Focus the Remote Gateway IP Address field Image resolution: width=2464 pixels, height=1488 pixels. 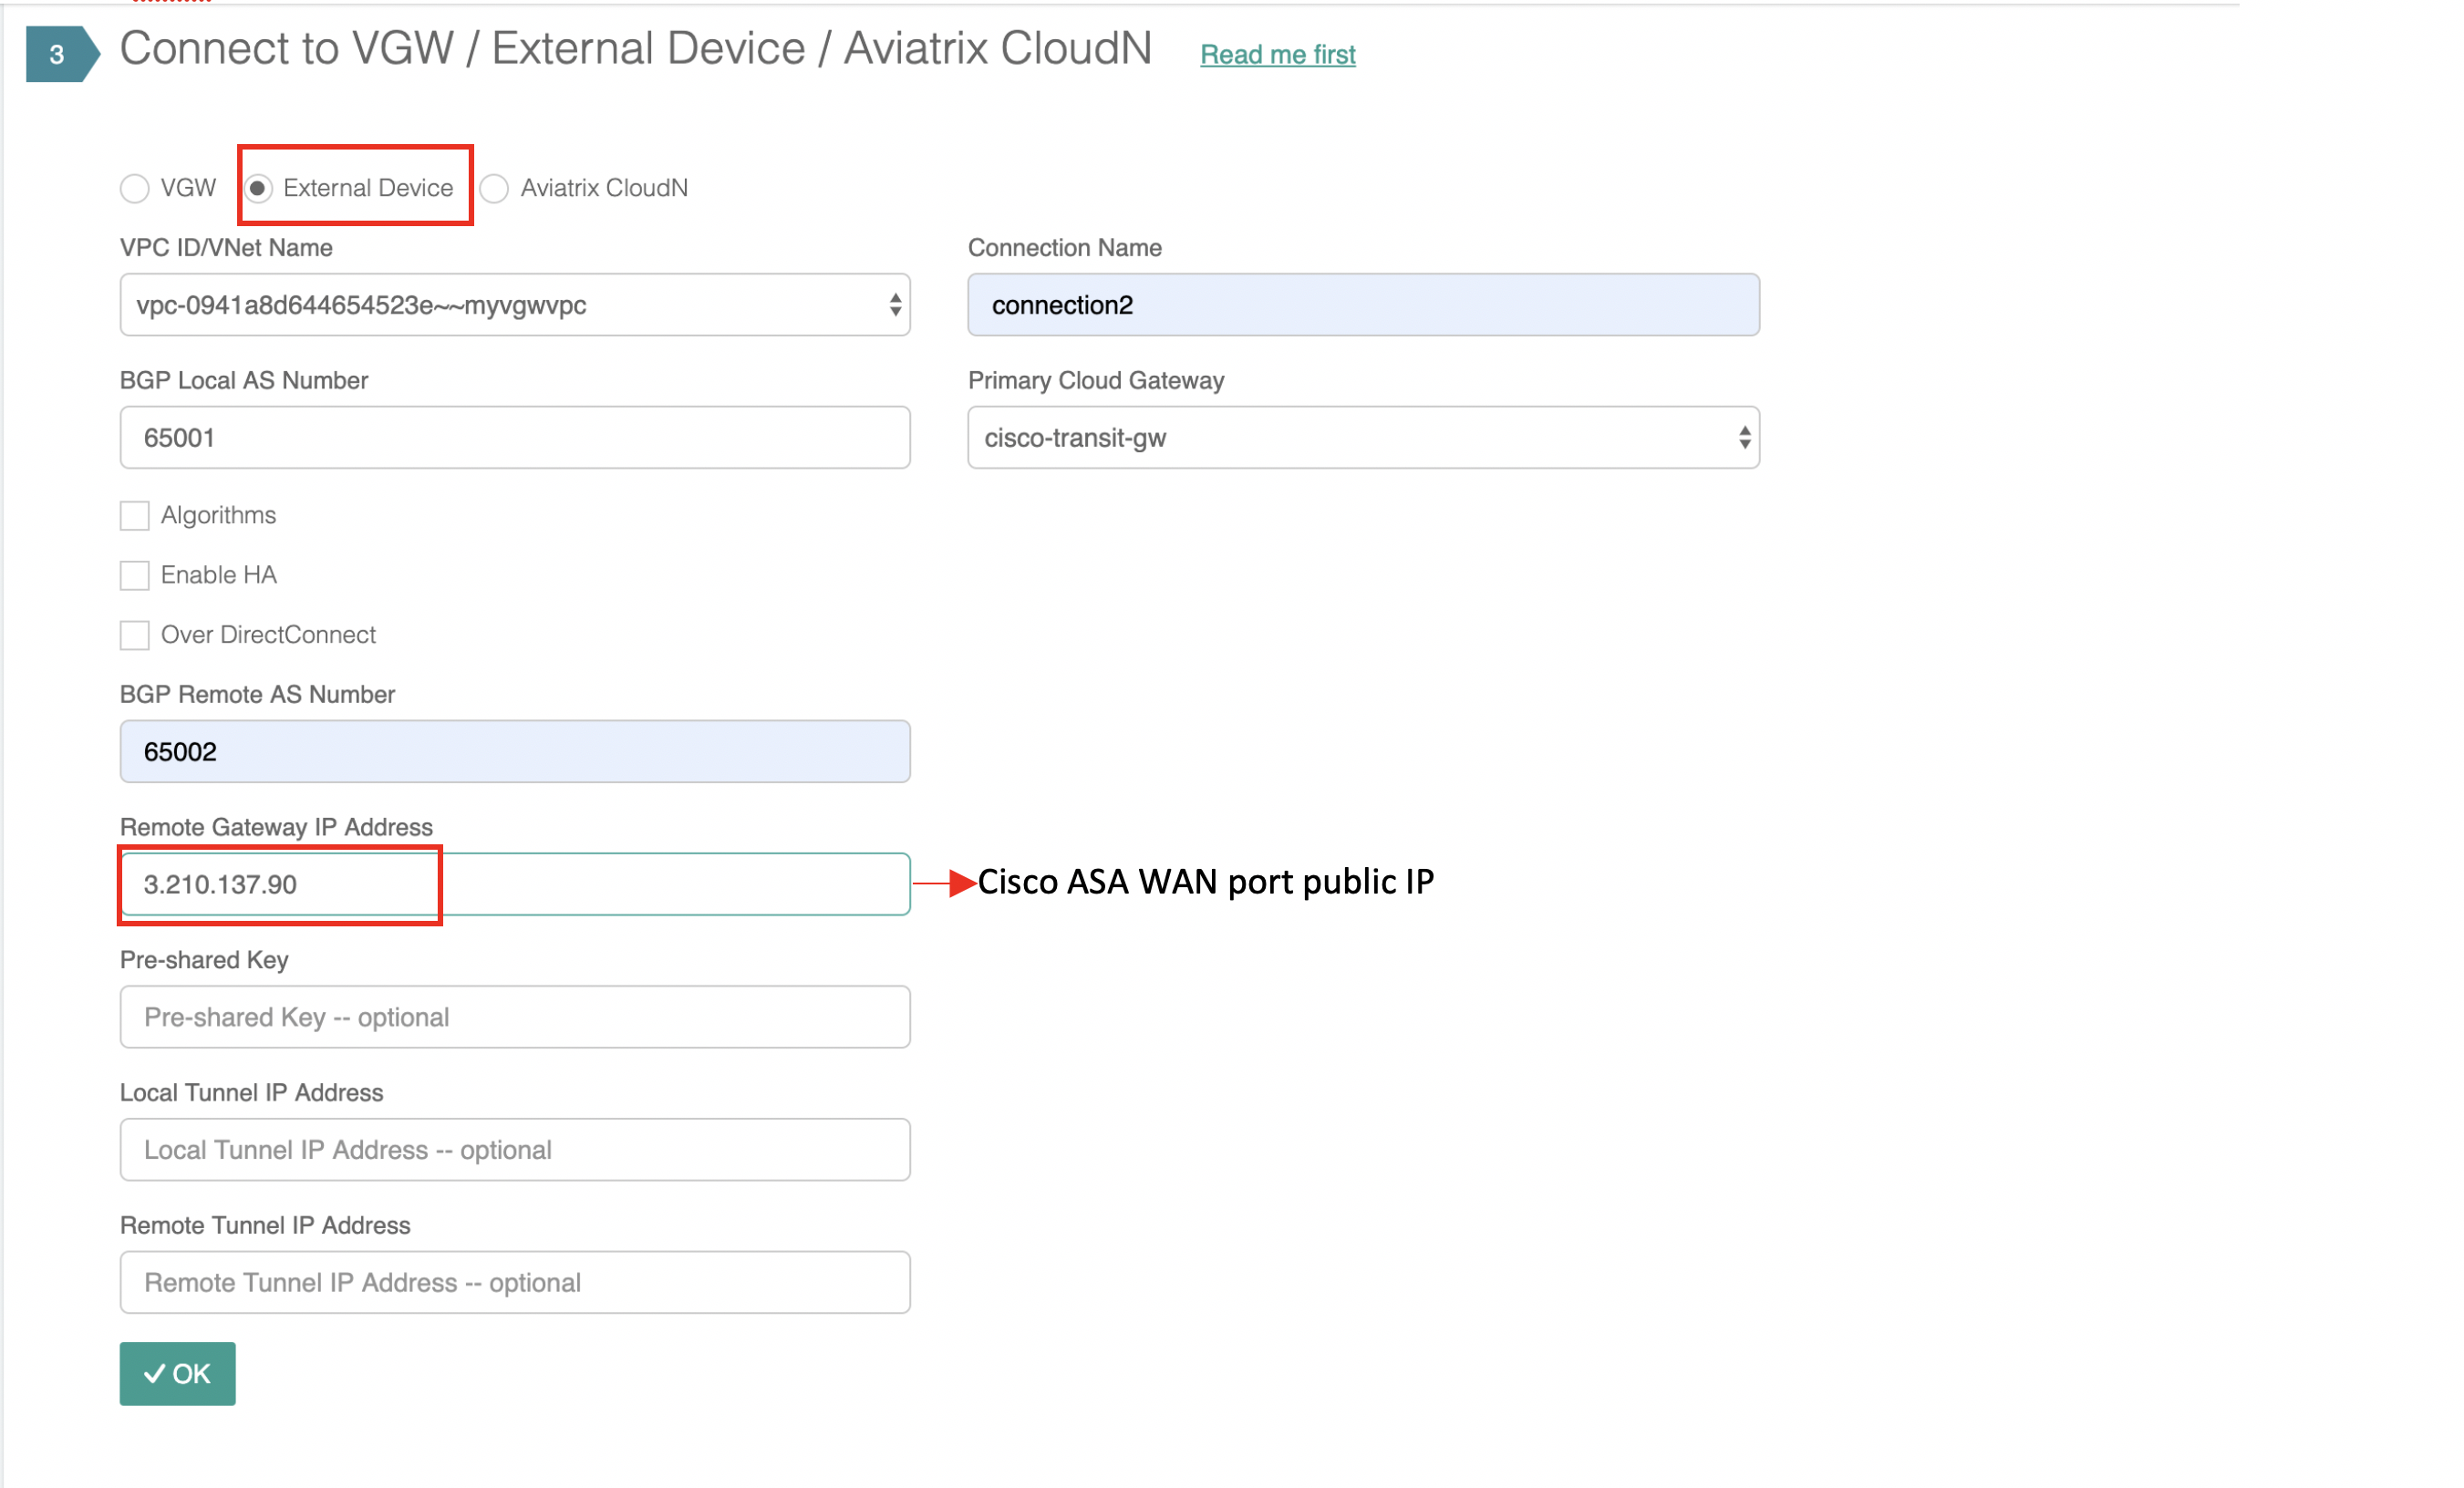click(515, 885)
